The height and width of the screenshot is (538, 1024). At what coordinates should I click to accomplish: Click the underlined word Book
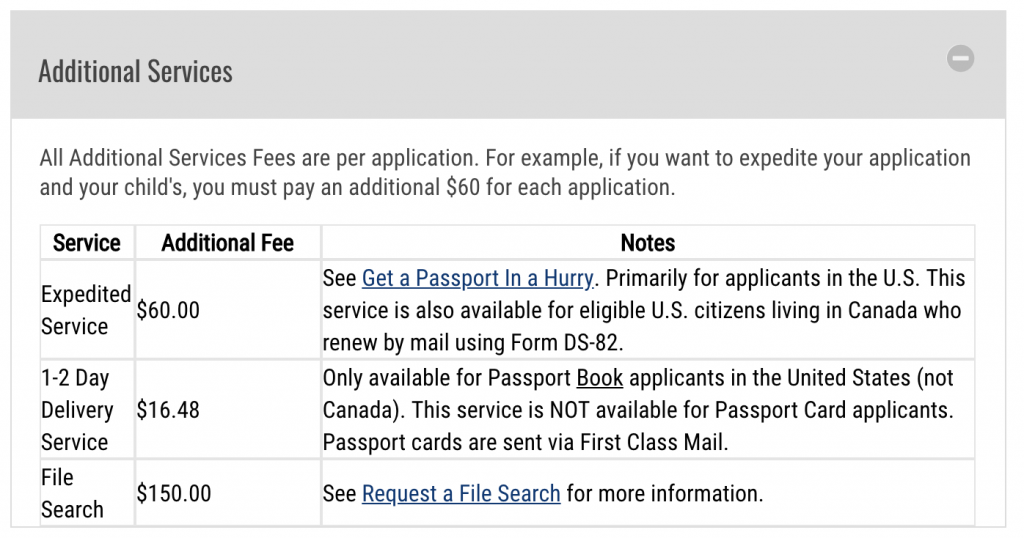(600, 378)
